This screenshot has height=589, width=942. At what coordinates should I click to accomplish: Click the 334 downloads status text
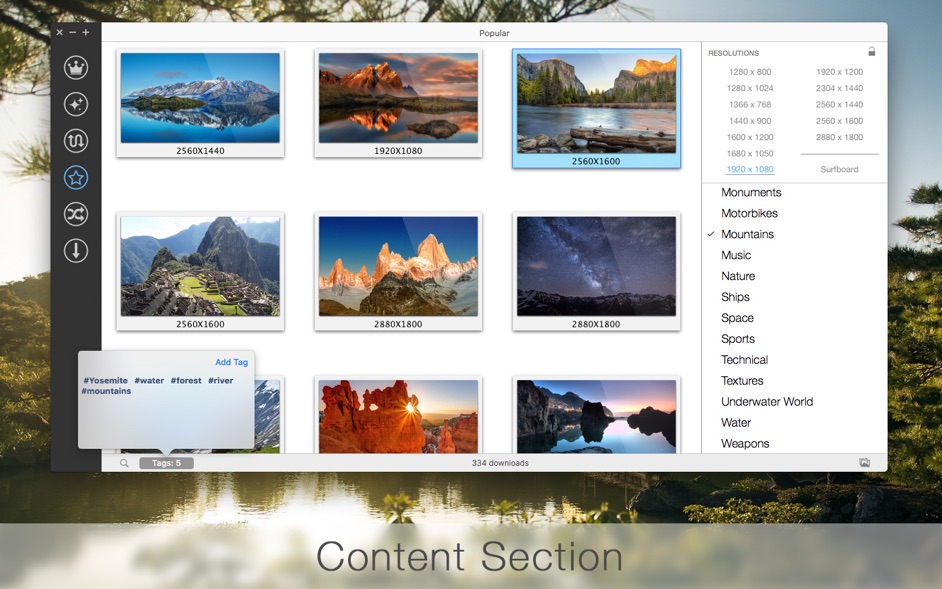tap(500, 463)
